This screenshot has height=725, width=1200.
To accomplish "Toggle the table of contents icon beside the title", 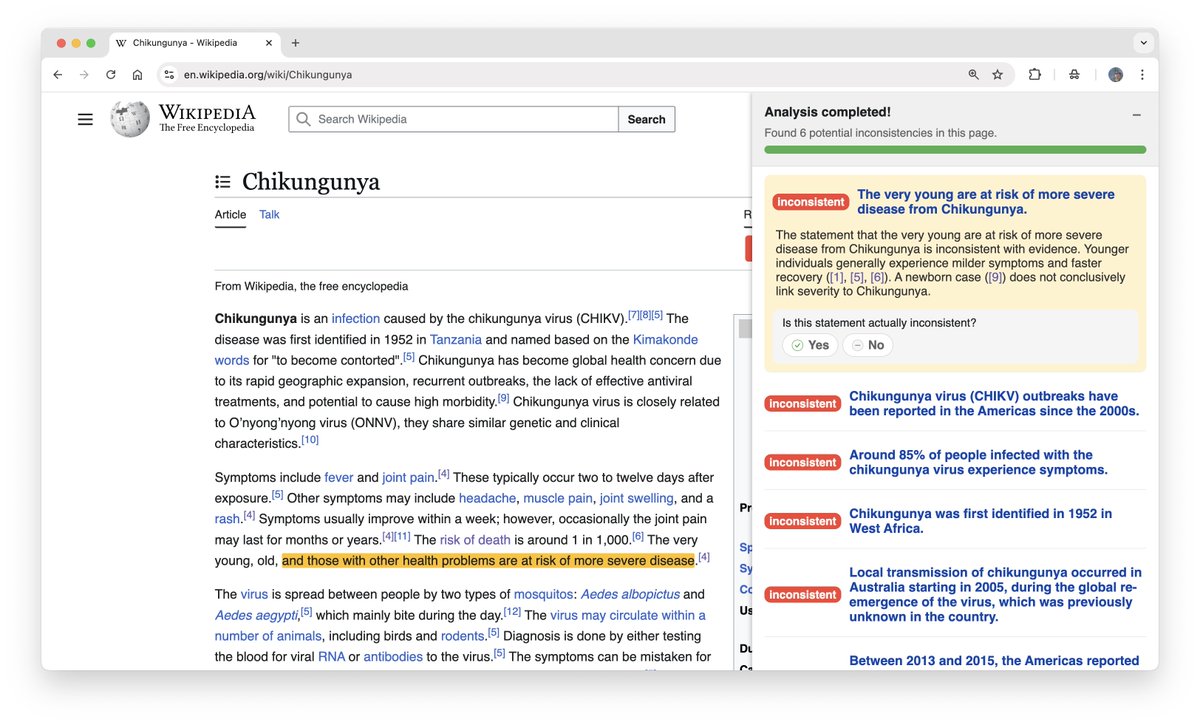I will point(223,182).
